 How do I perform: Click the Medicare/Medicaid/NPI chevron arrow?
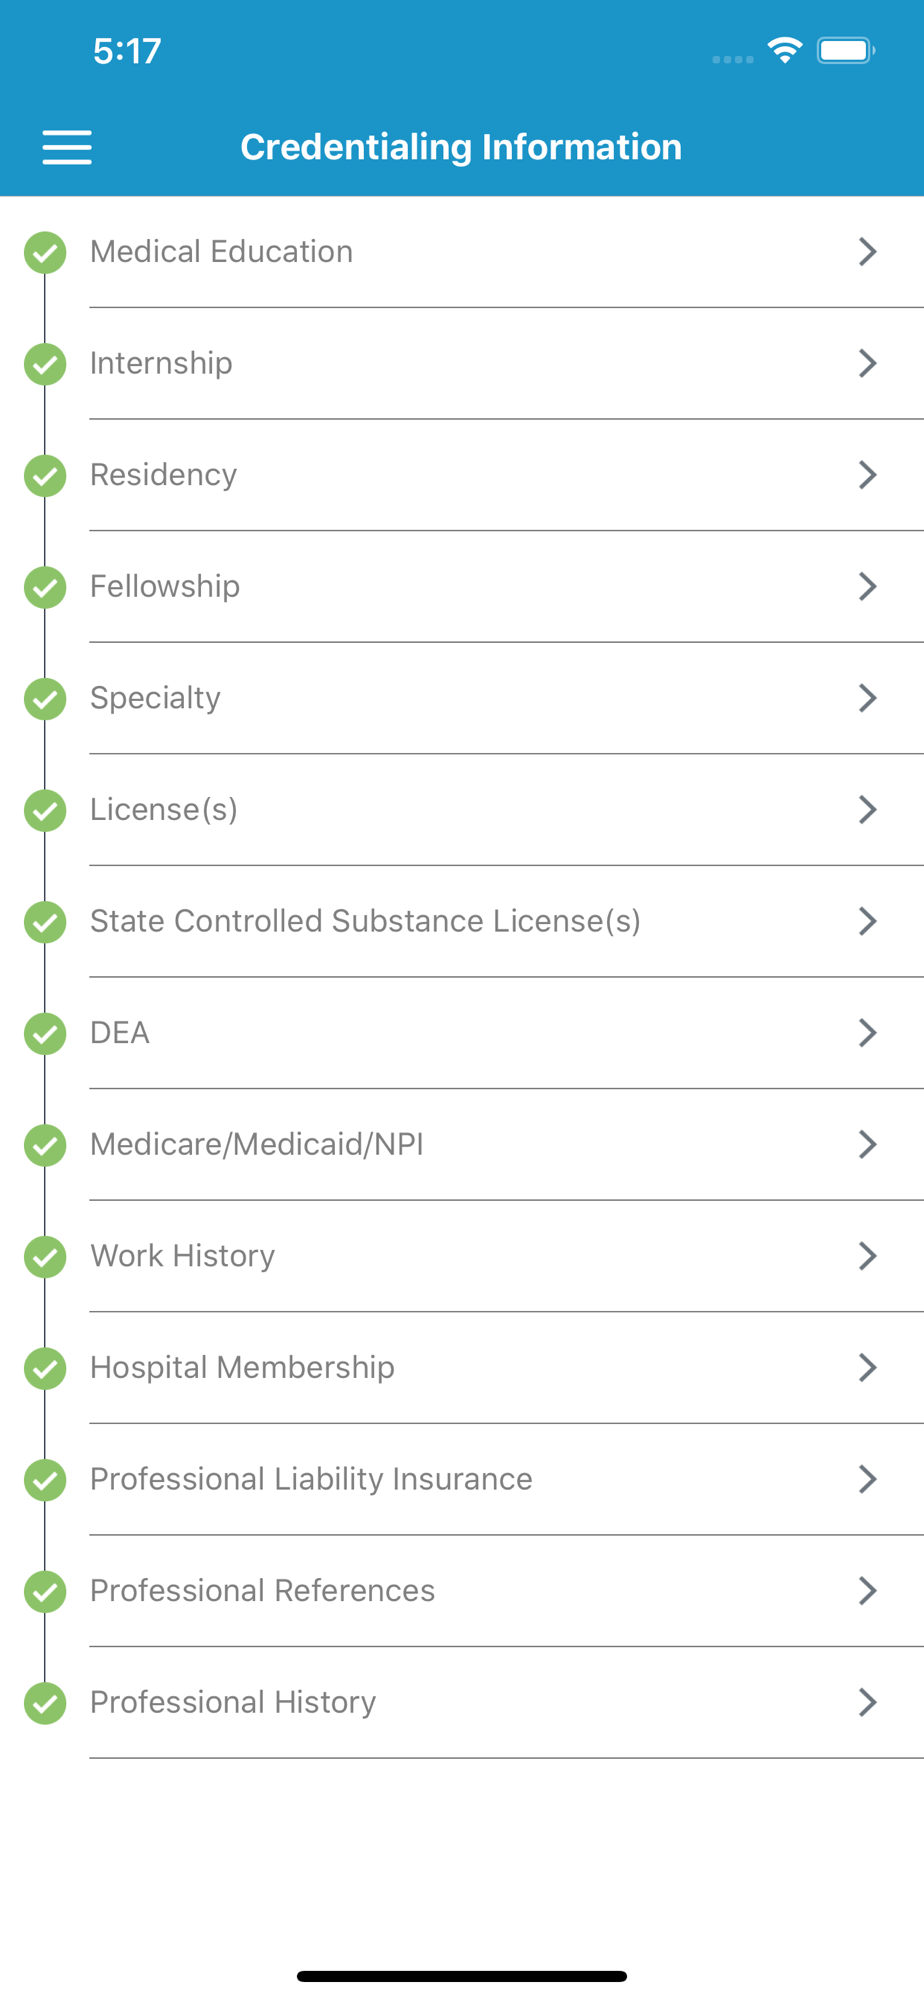(867, 1144)
